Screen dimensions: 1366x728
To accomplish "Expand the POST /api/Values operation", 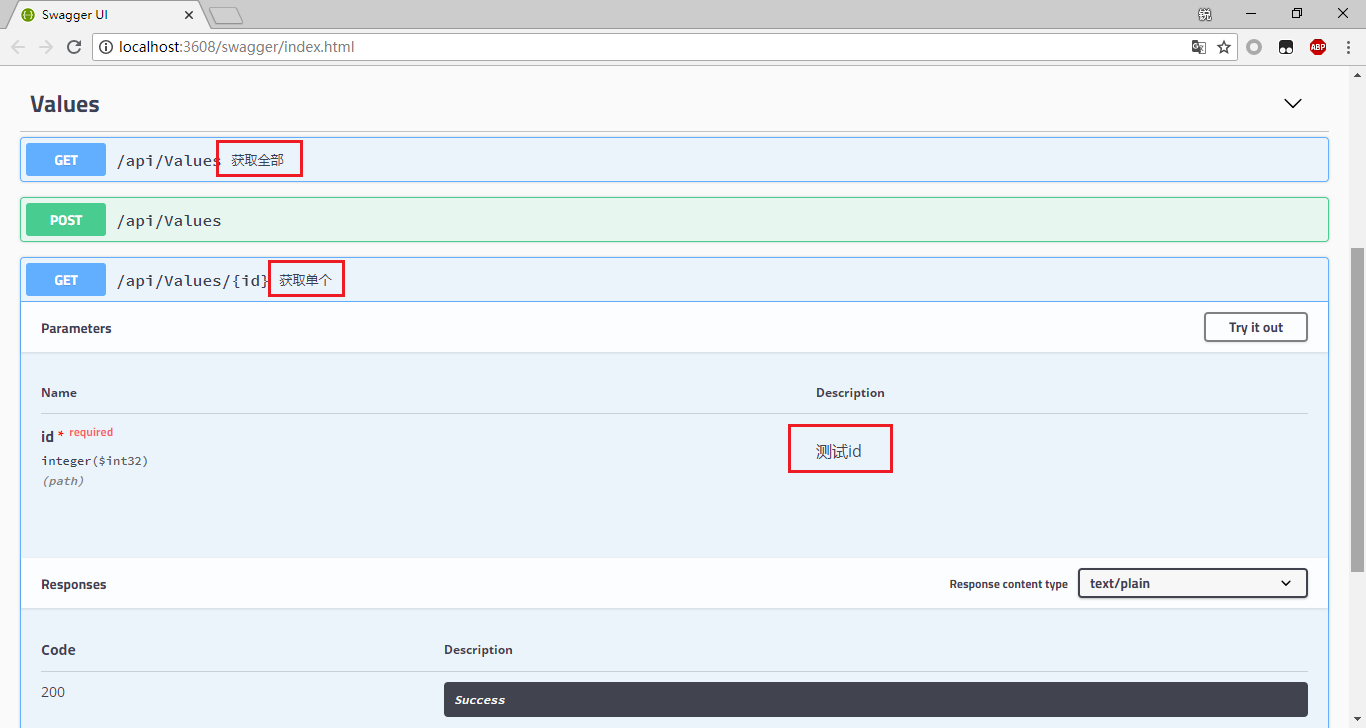I will [674, 220].
